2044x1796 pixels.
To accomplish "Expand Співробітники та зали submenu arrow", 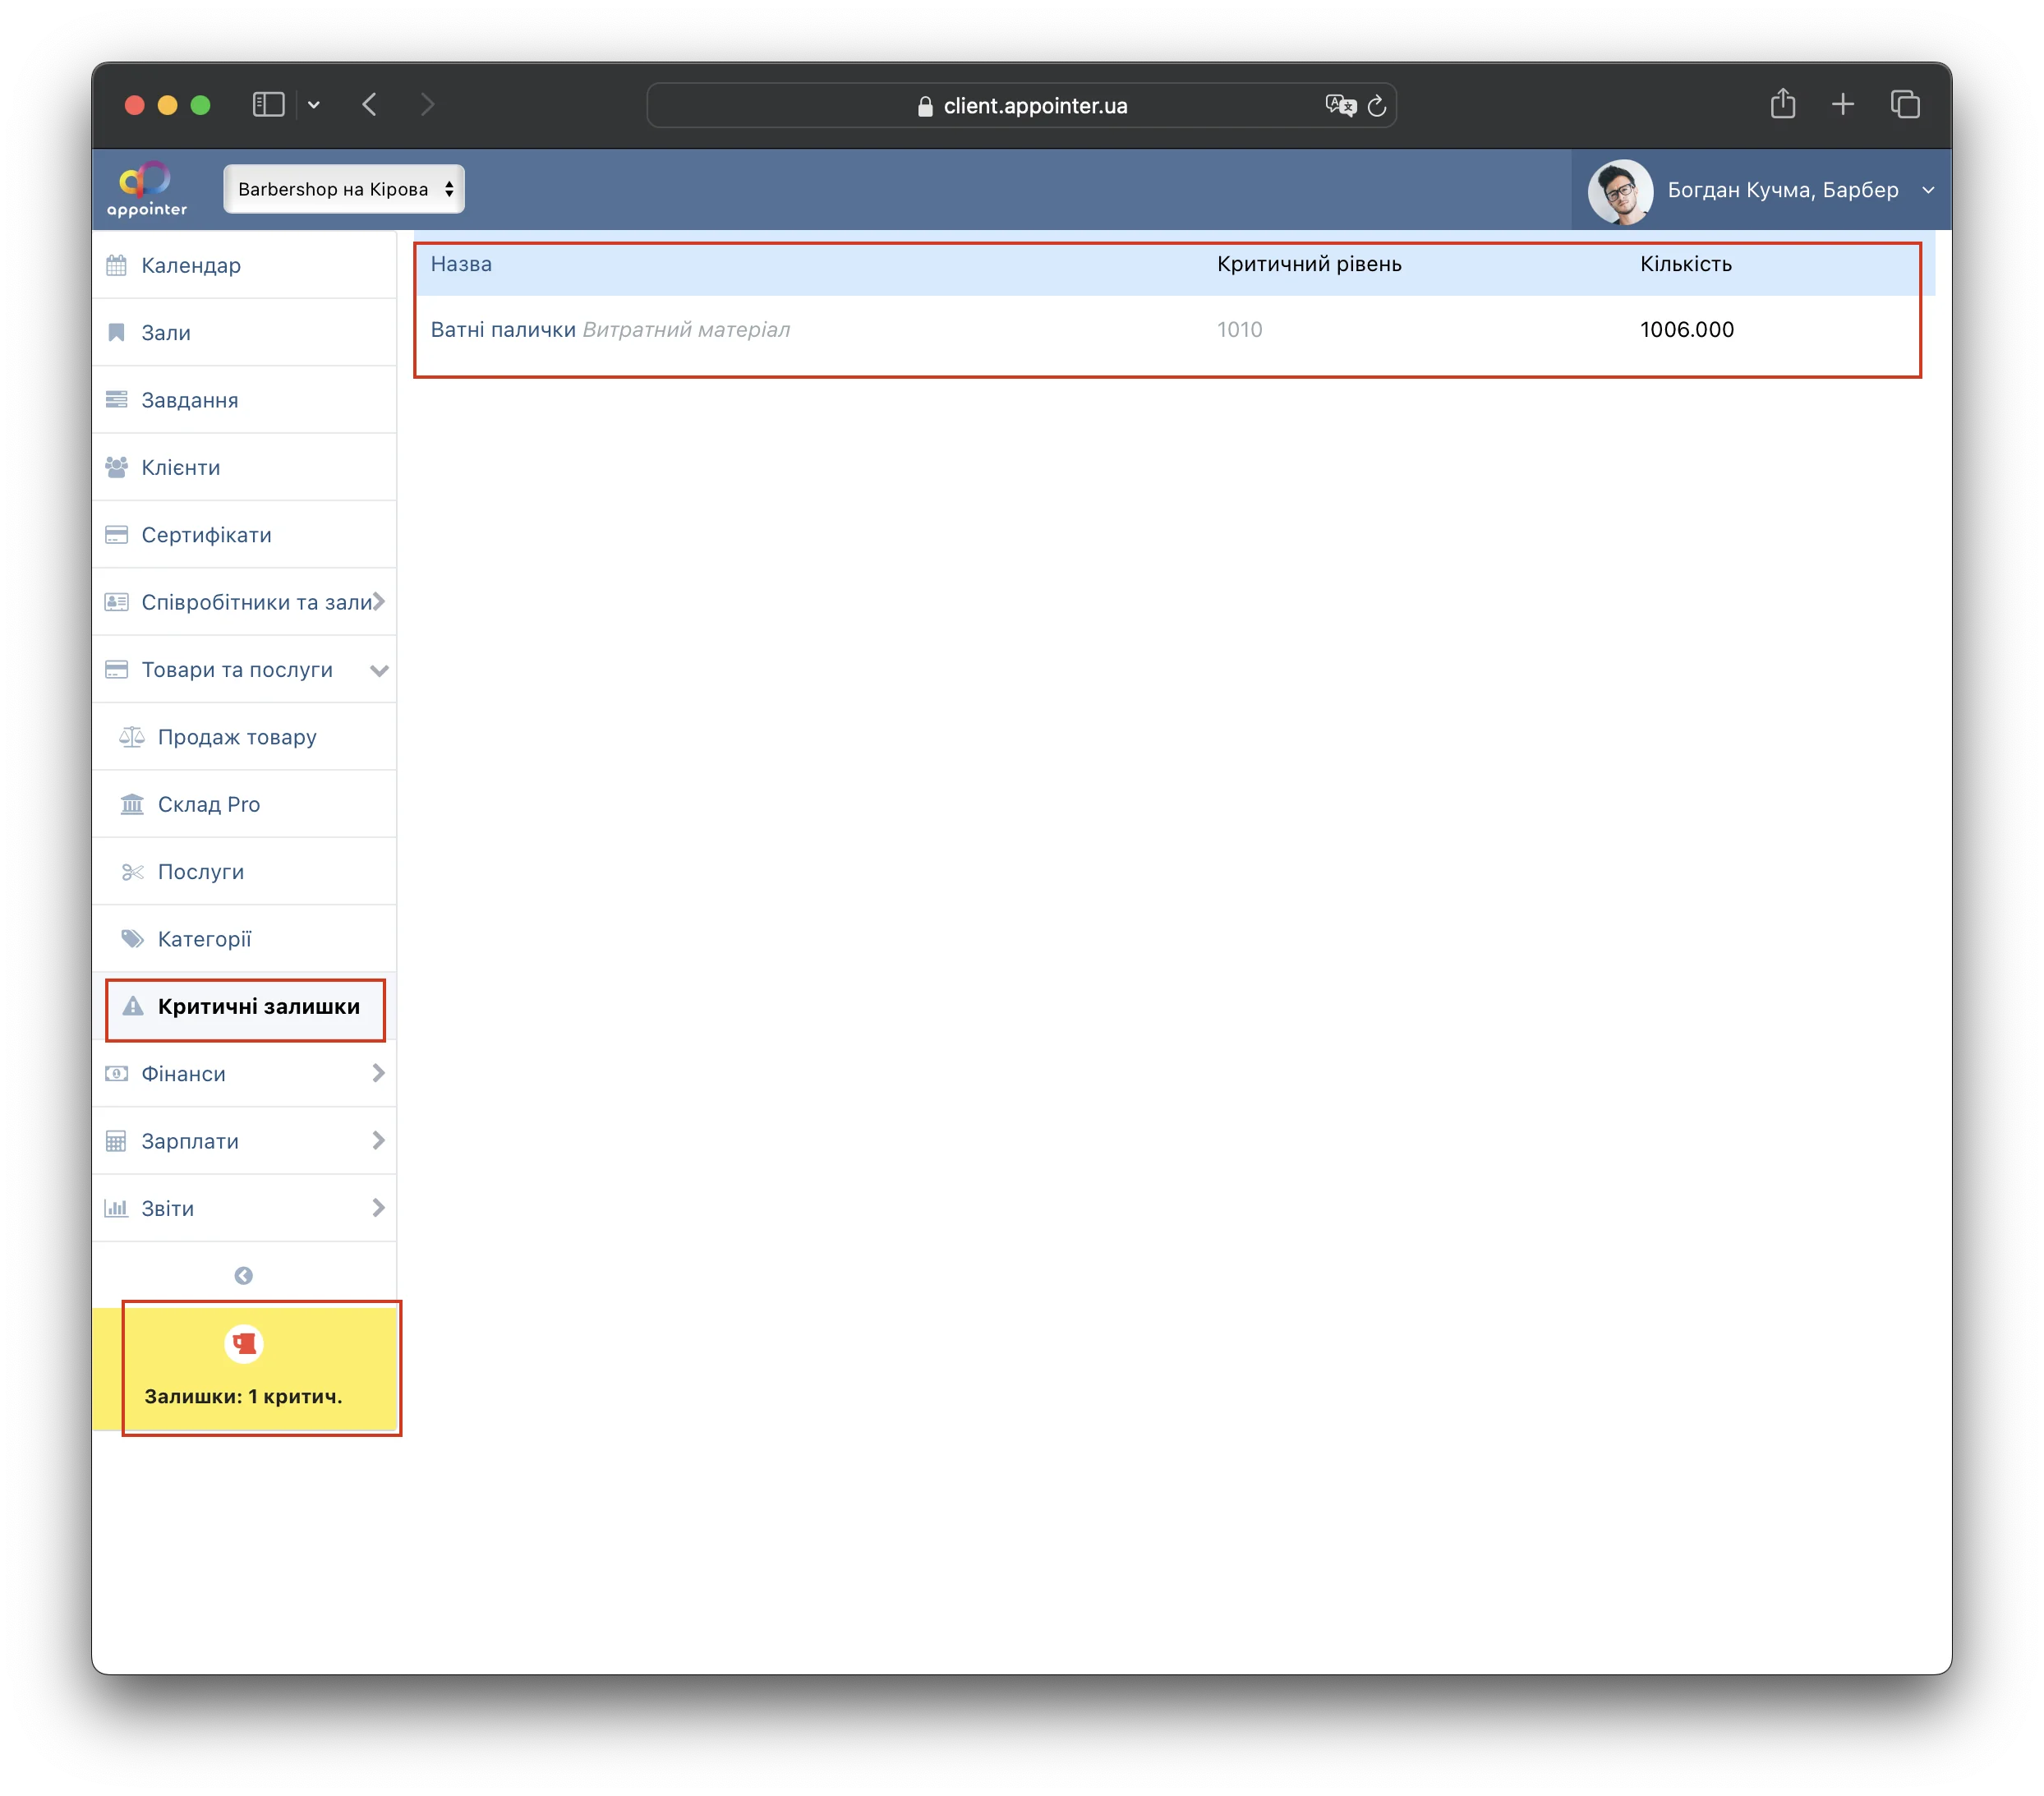I will pos(379,601).
